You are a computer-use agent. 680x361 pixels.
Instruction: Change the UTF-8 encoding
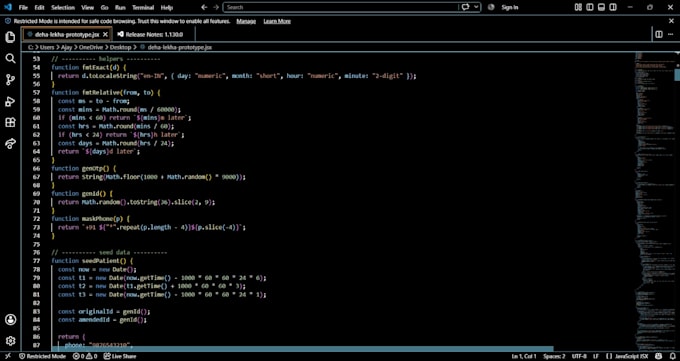(579, 356)
